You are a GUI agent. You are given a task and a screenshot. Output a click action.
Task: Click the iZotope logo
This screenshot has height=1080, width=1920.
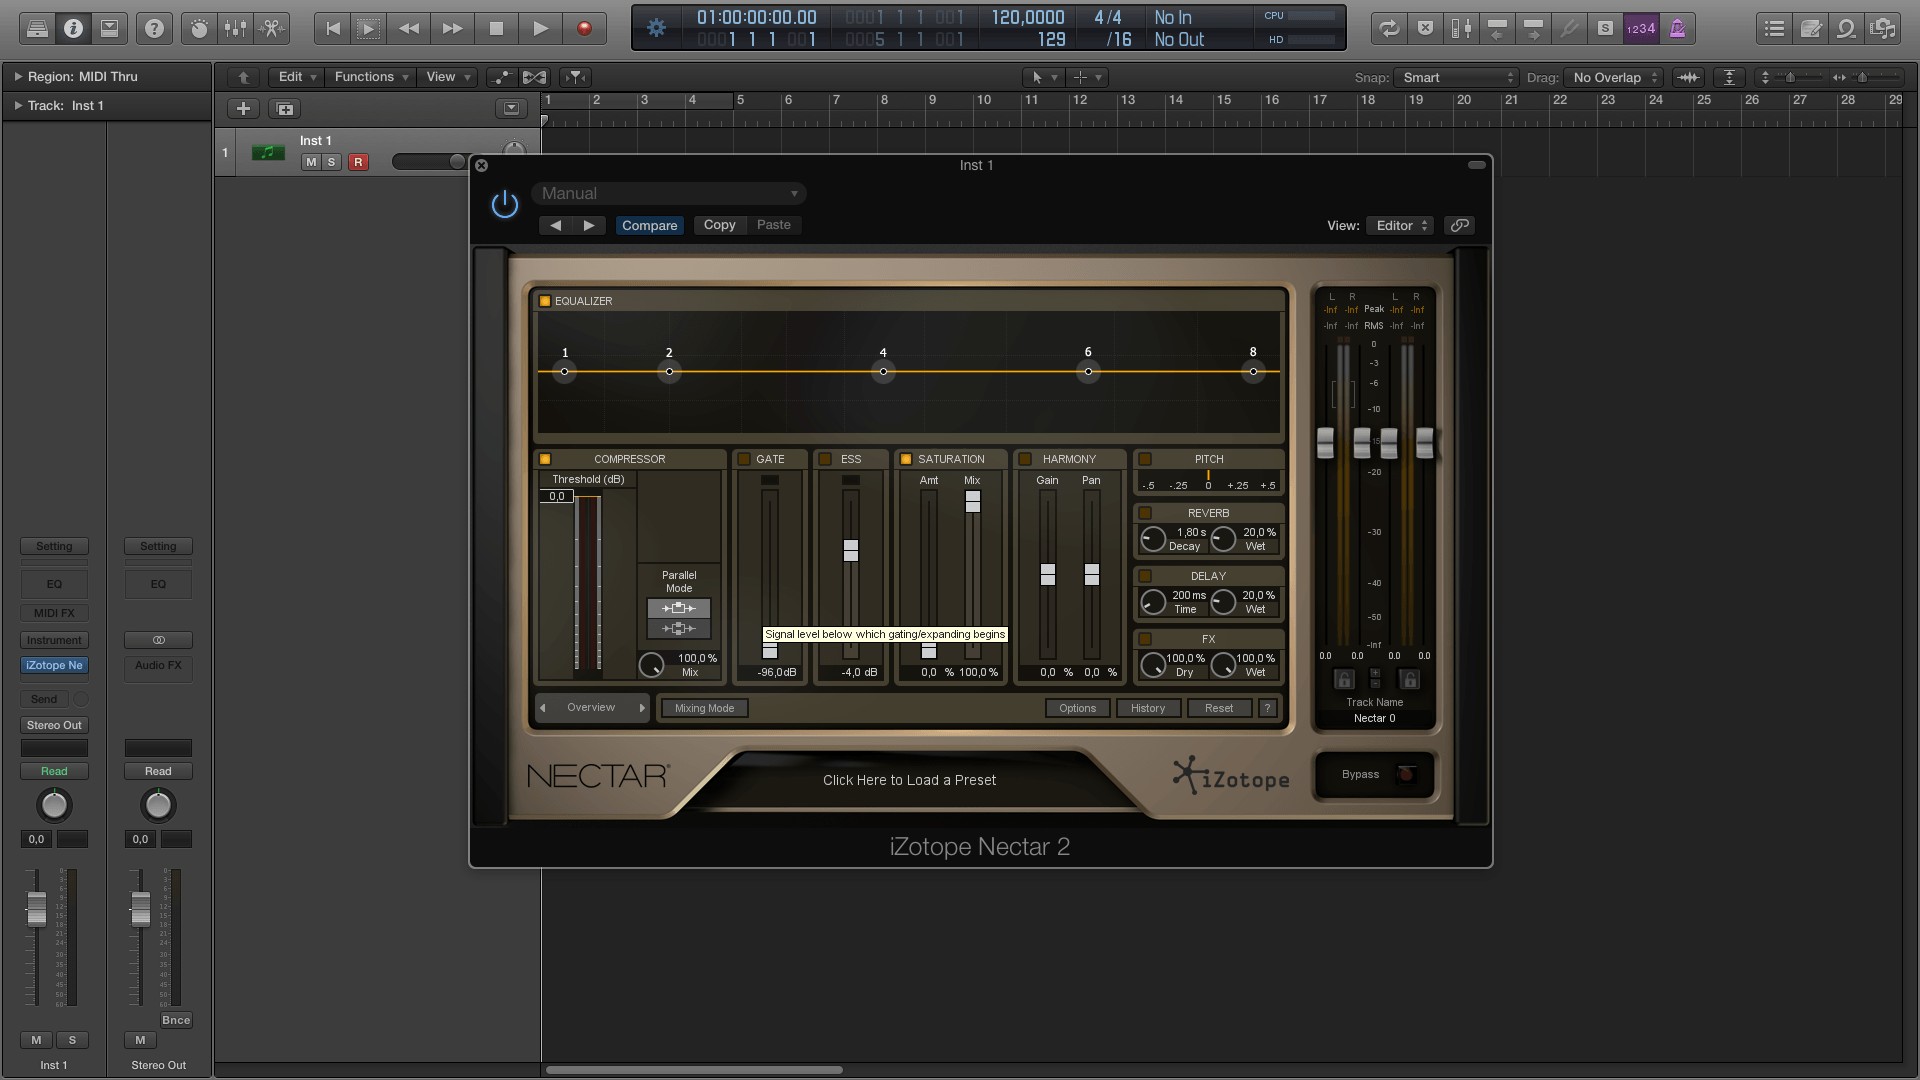pos(1231,776)
